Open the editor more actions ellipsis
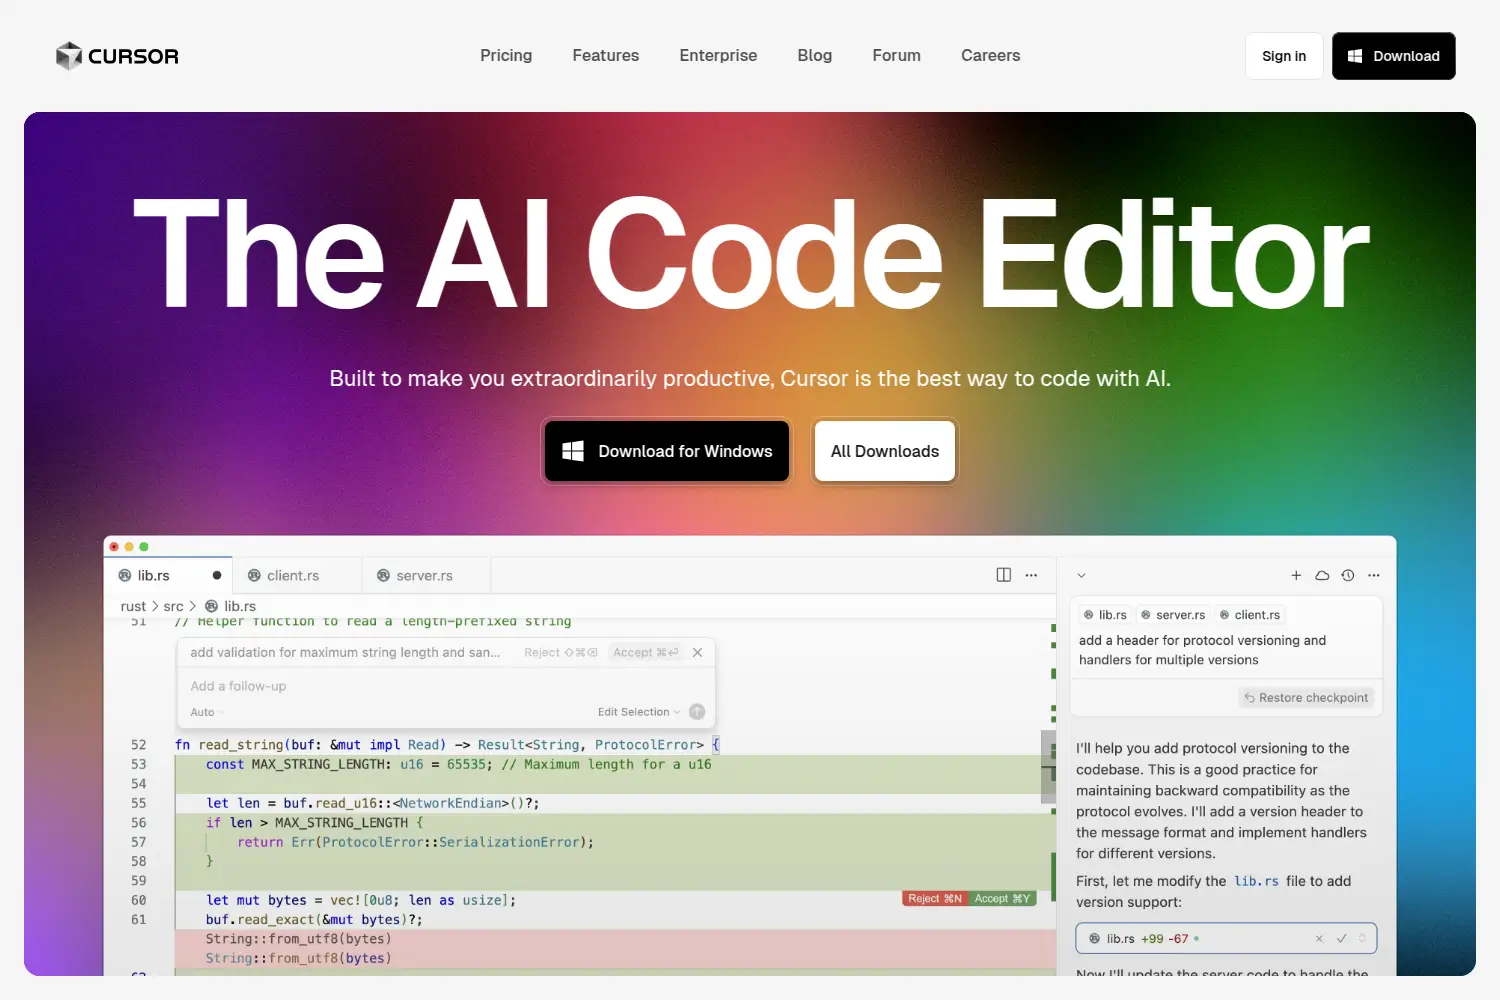This screenshot has width=1500, height=1000. [x=1031, y=575]
